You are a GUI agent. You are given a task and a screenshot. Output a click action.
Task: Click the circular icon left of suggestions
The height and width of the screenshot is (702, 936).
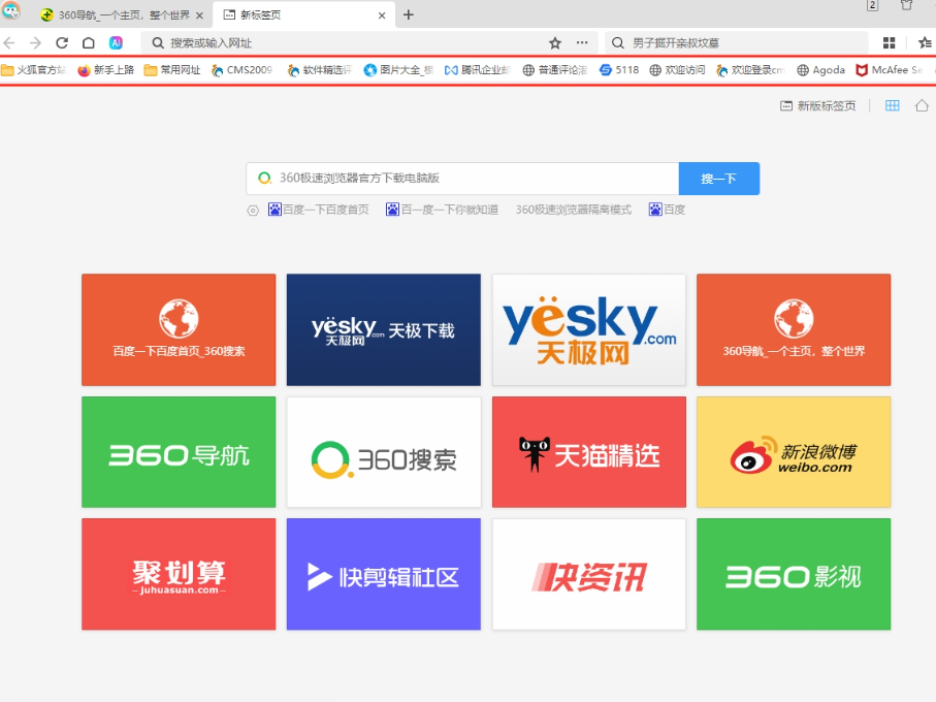[x=253, y=211]
